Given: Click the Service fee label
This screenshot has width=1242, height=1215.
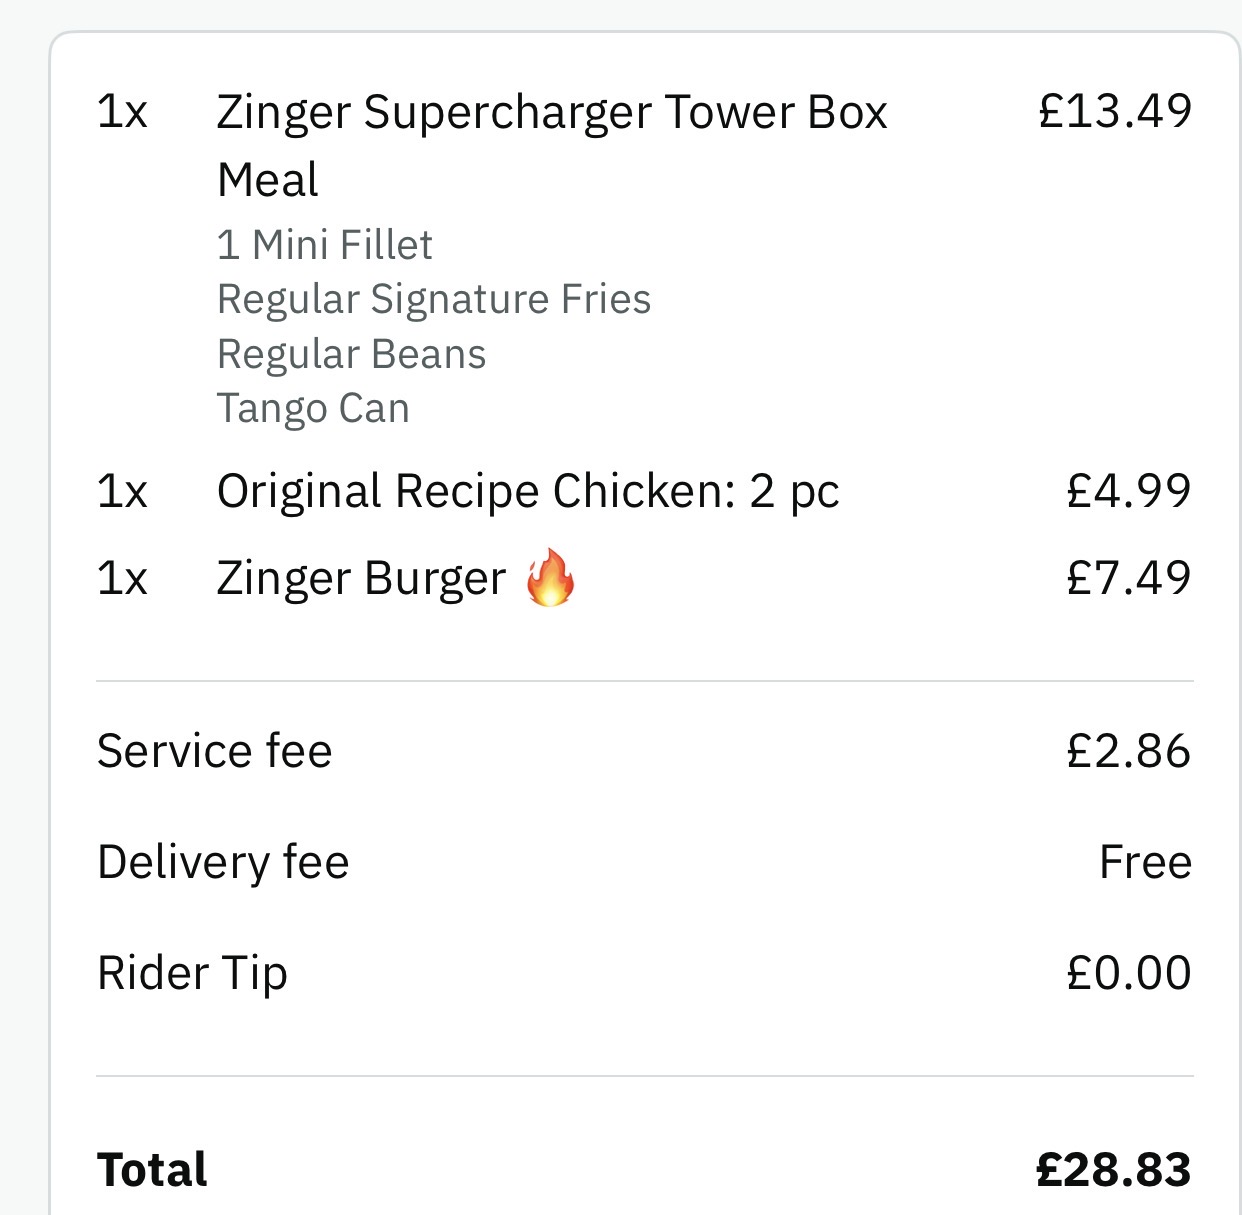Looking at the screenshot, I should 214,751.
